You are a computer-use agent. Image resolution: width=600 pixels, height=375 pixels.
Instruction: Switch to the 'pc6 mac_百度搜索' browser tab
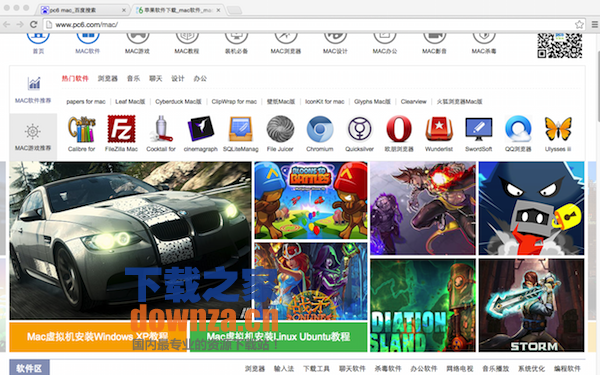[x=83, y=10]
